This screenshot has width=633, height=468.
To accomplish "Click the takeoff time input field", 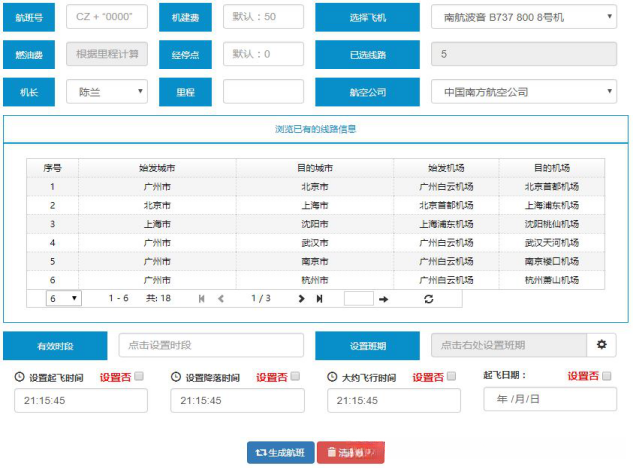I will pos(81,401).
